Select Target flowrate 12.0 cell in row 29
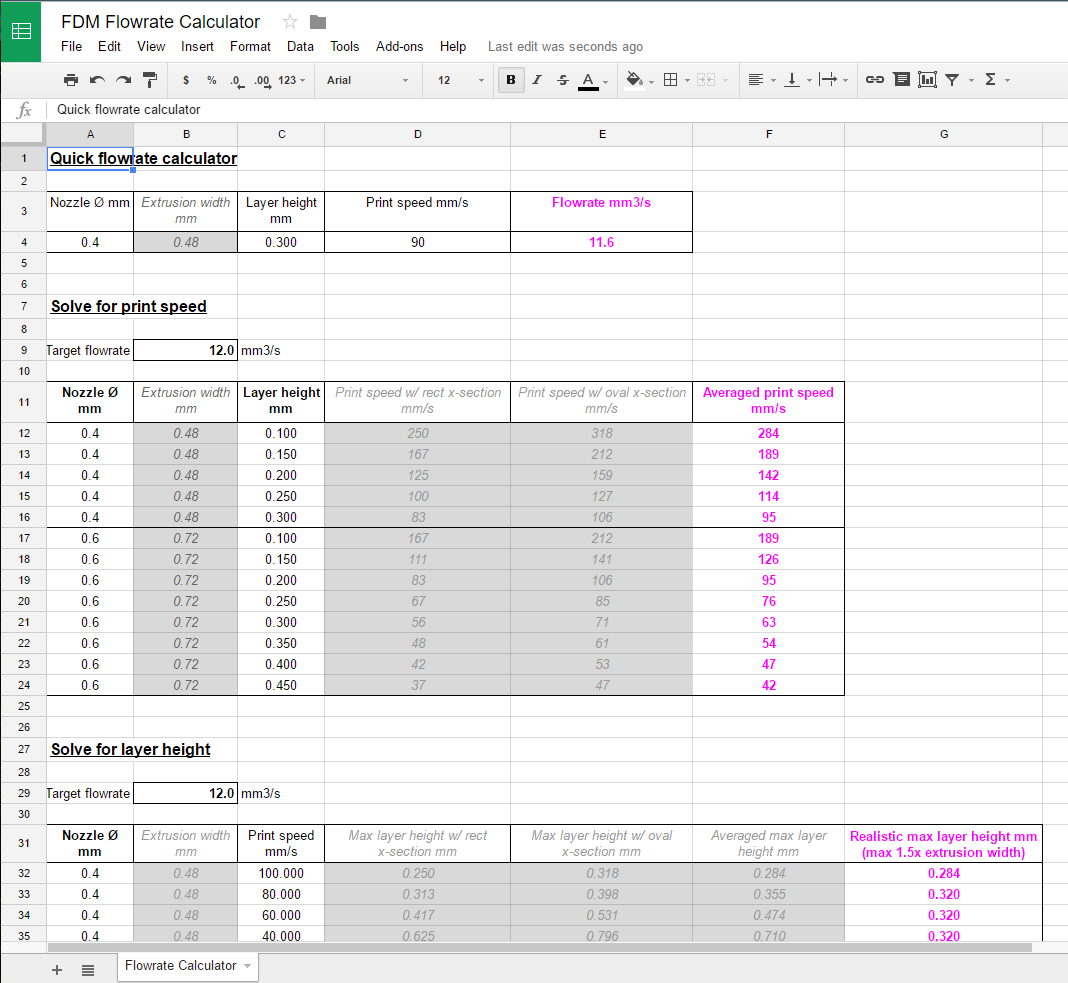Image resolution: width=1068 pixels, height=983 pixels. (x=185, y=793)
